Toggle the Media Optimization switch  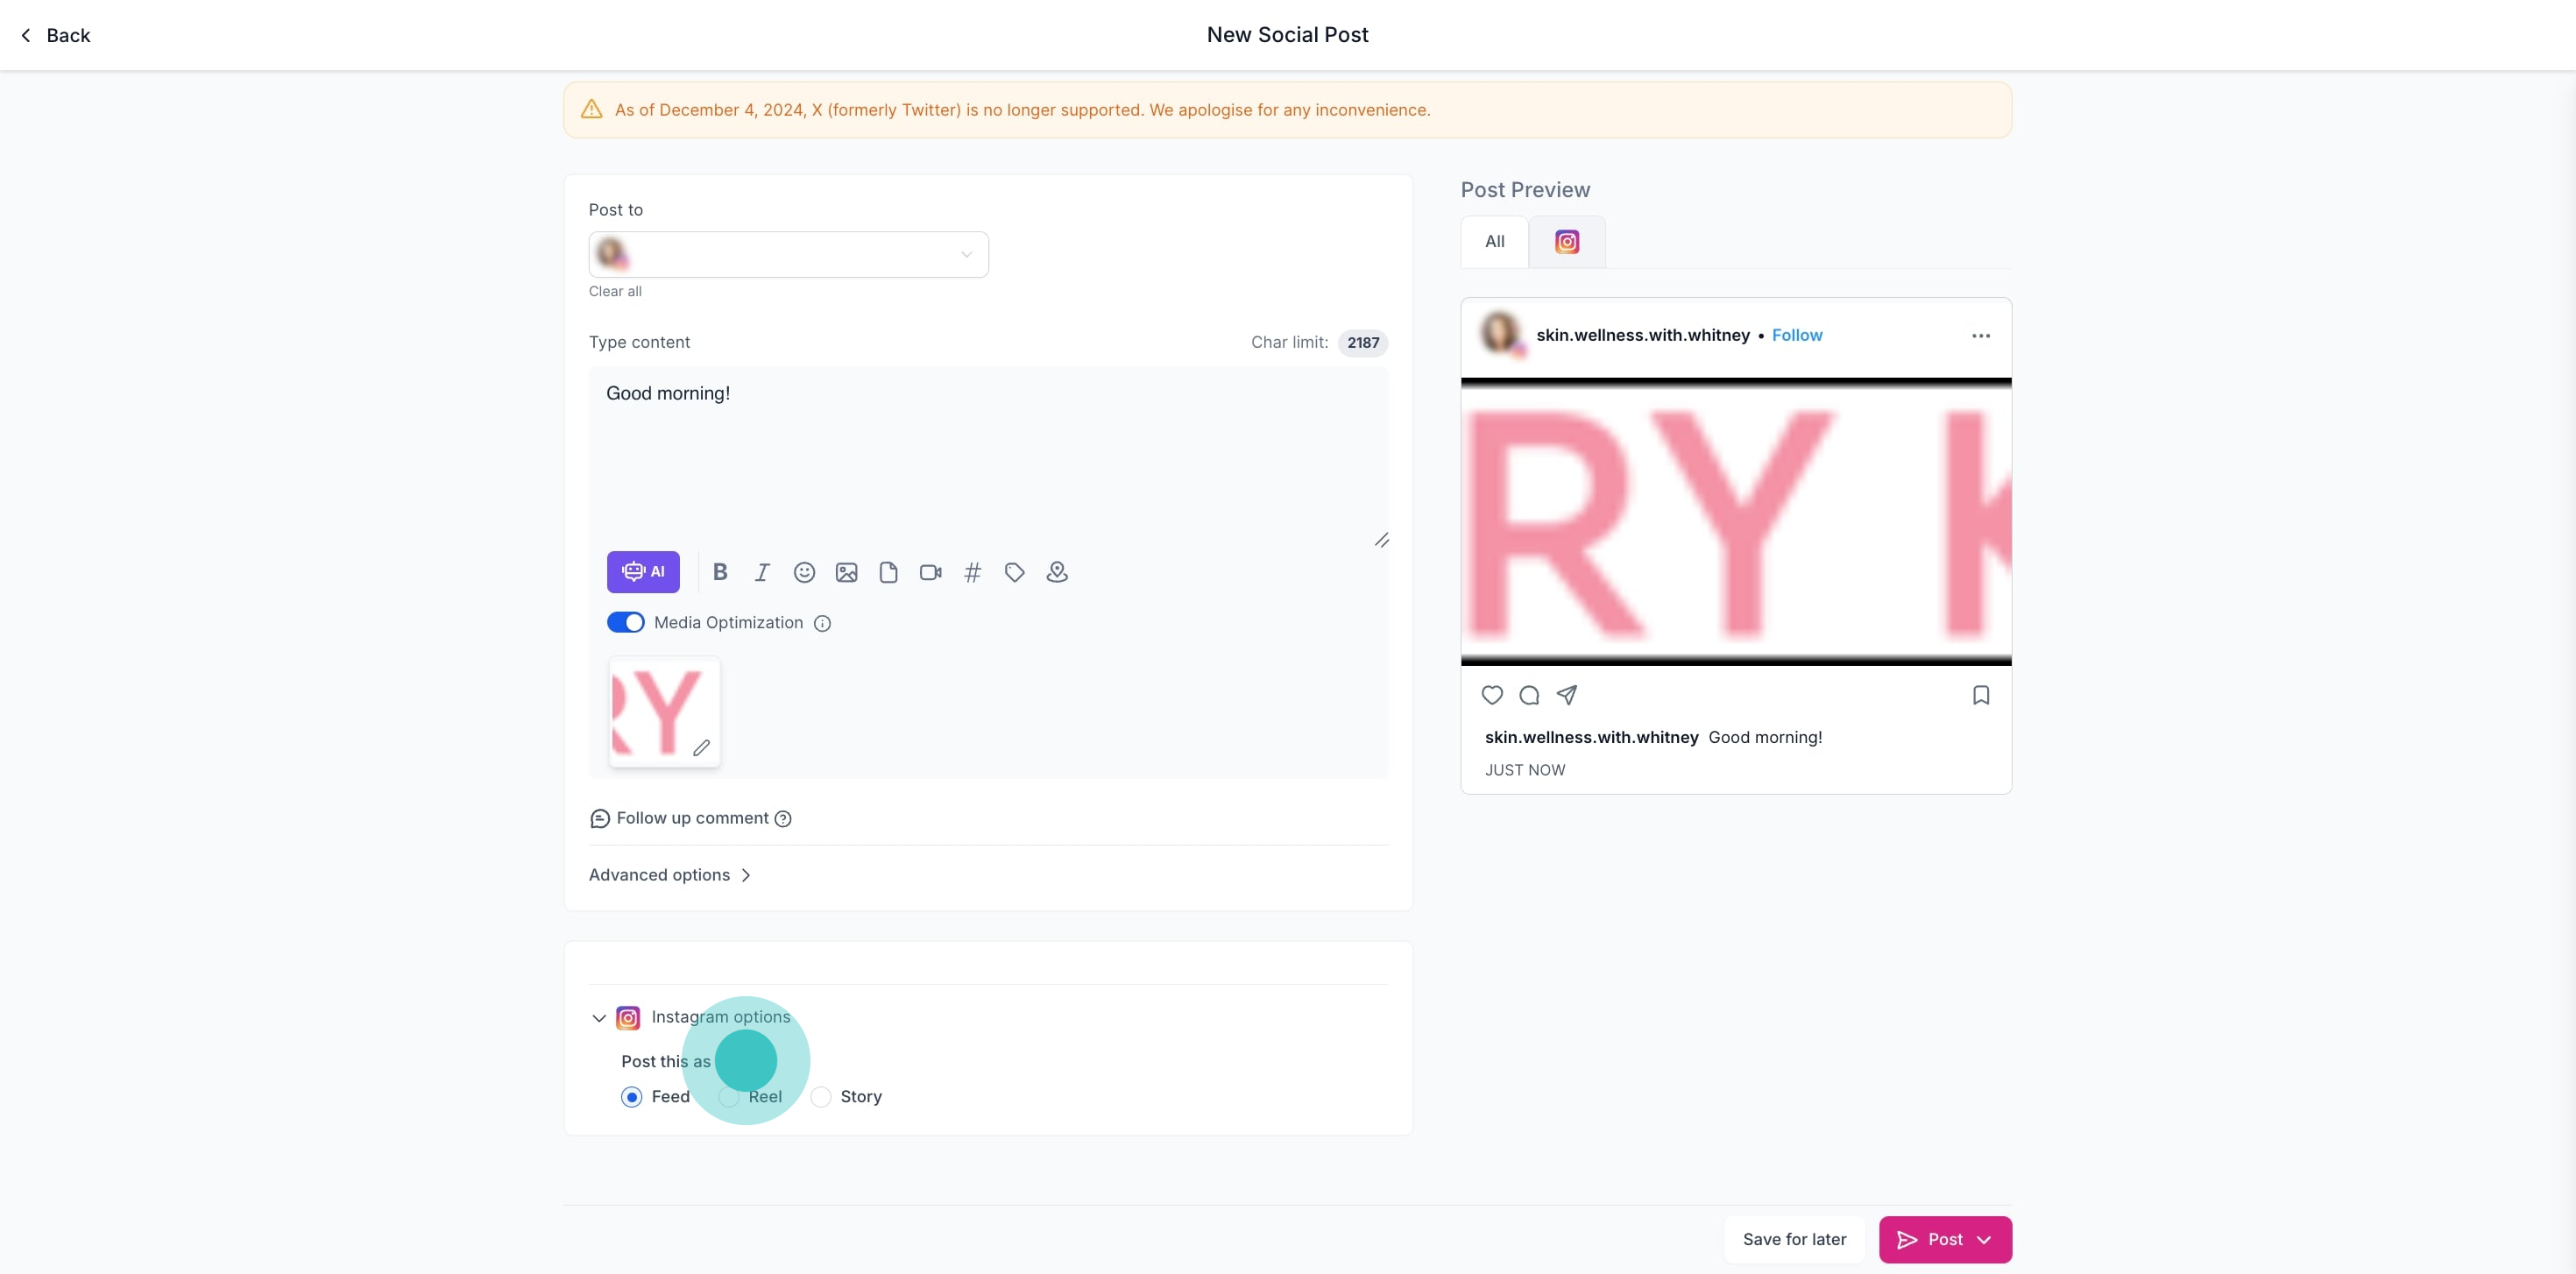click(626, 622)
